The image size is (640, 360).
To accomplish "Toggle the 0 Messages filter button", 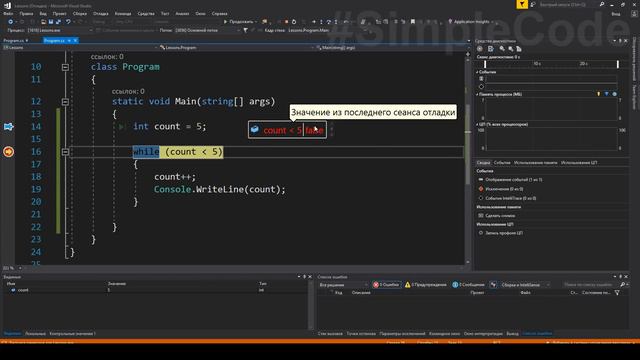I will tap(468, 284).
